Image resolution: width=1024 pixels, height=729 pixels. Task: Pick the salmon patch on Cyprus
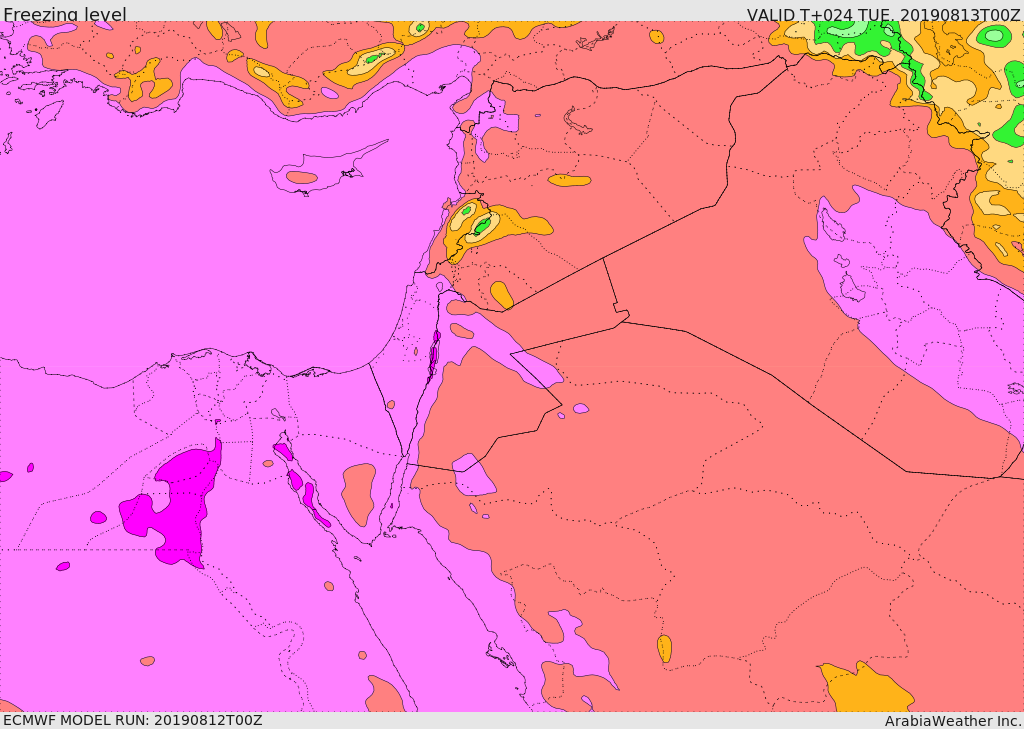pyautogui.click(x=301, y=178)
